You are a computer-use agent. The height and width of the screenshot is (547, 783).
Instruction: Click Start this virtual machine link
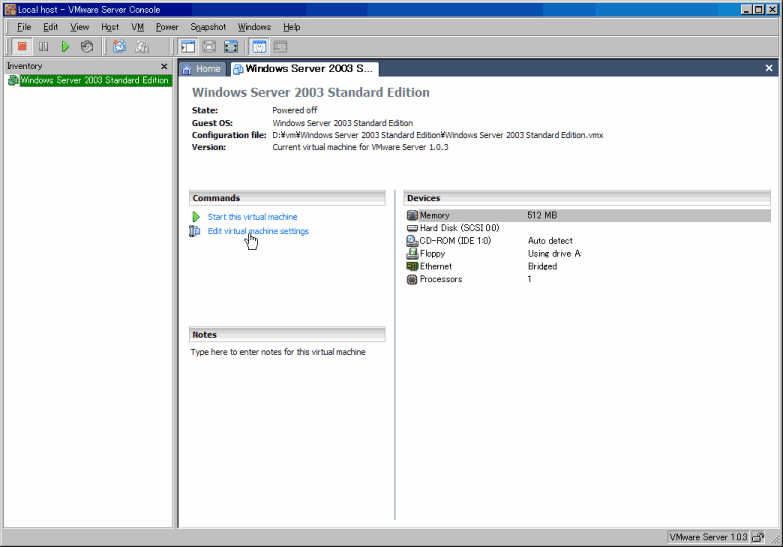(252, 217)
